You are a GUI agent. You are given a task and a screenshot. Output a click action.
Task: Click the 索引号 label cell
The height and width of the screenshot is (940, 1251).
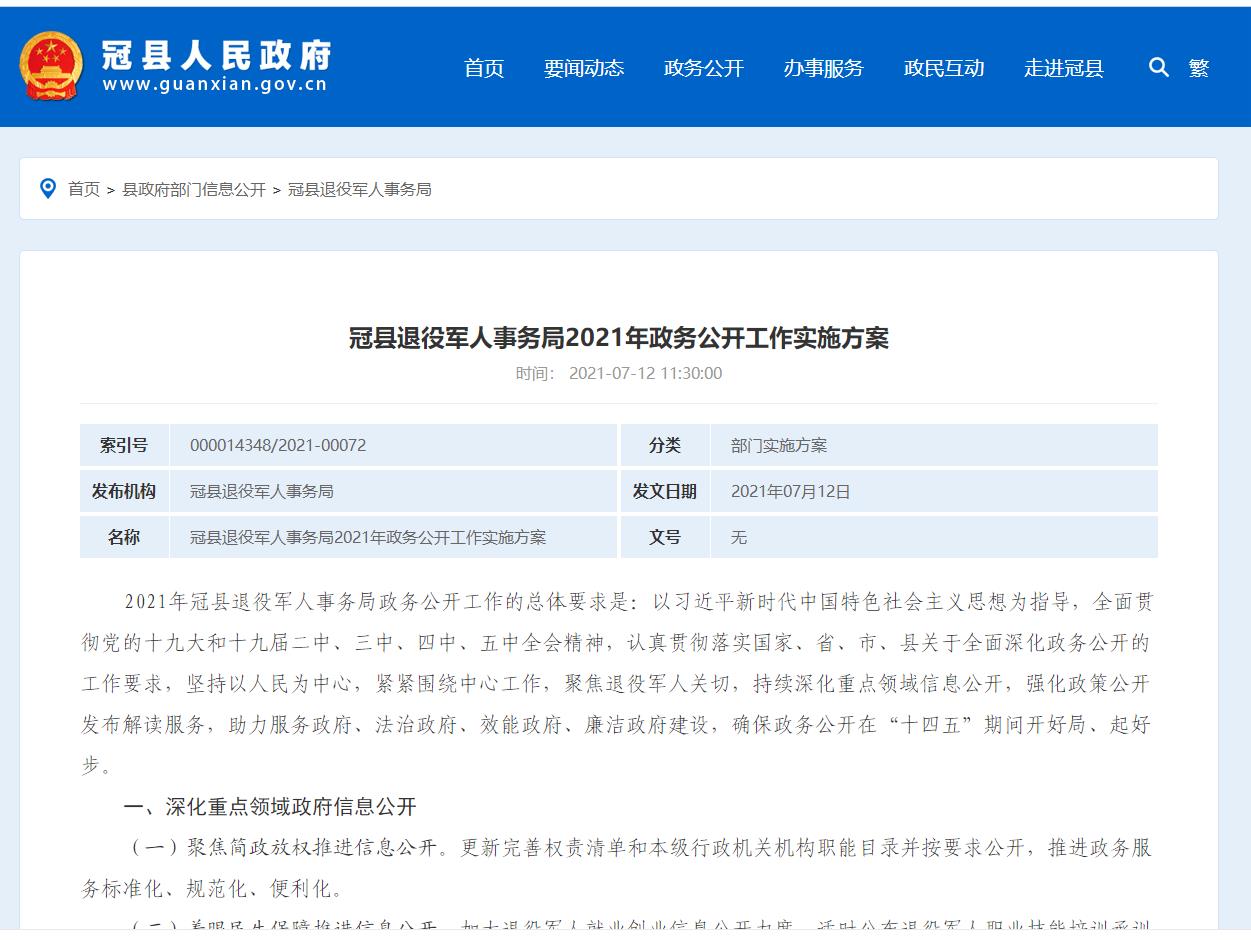[124, 445]
